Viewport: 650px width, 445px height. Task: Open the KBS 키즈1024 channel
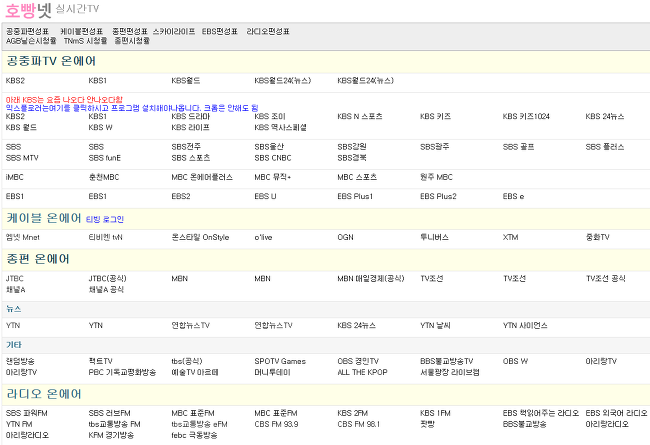coord(526,117)
